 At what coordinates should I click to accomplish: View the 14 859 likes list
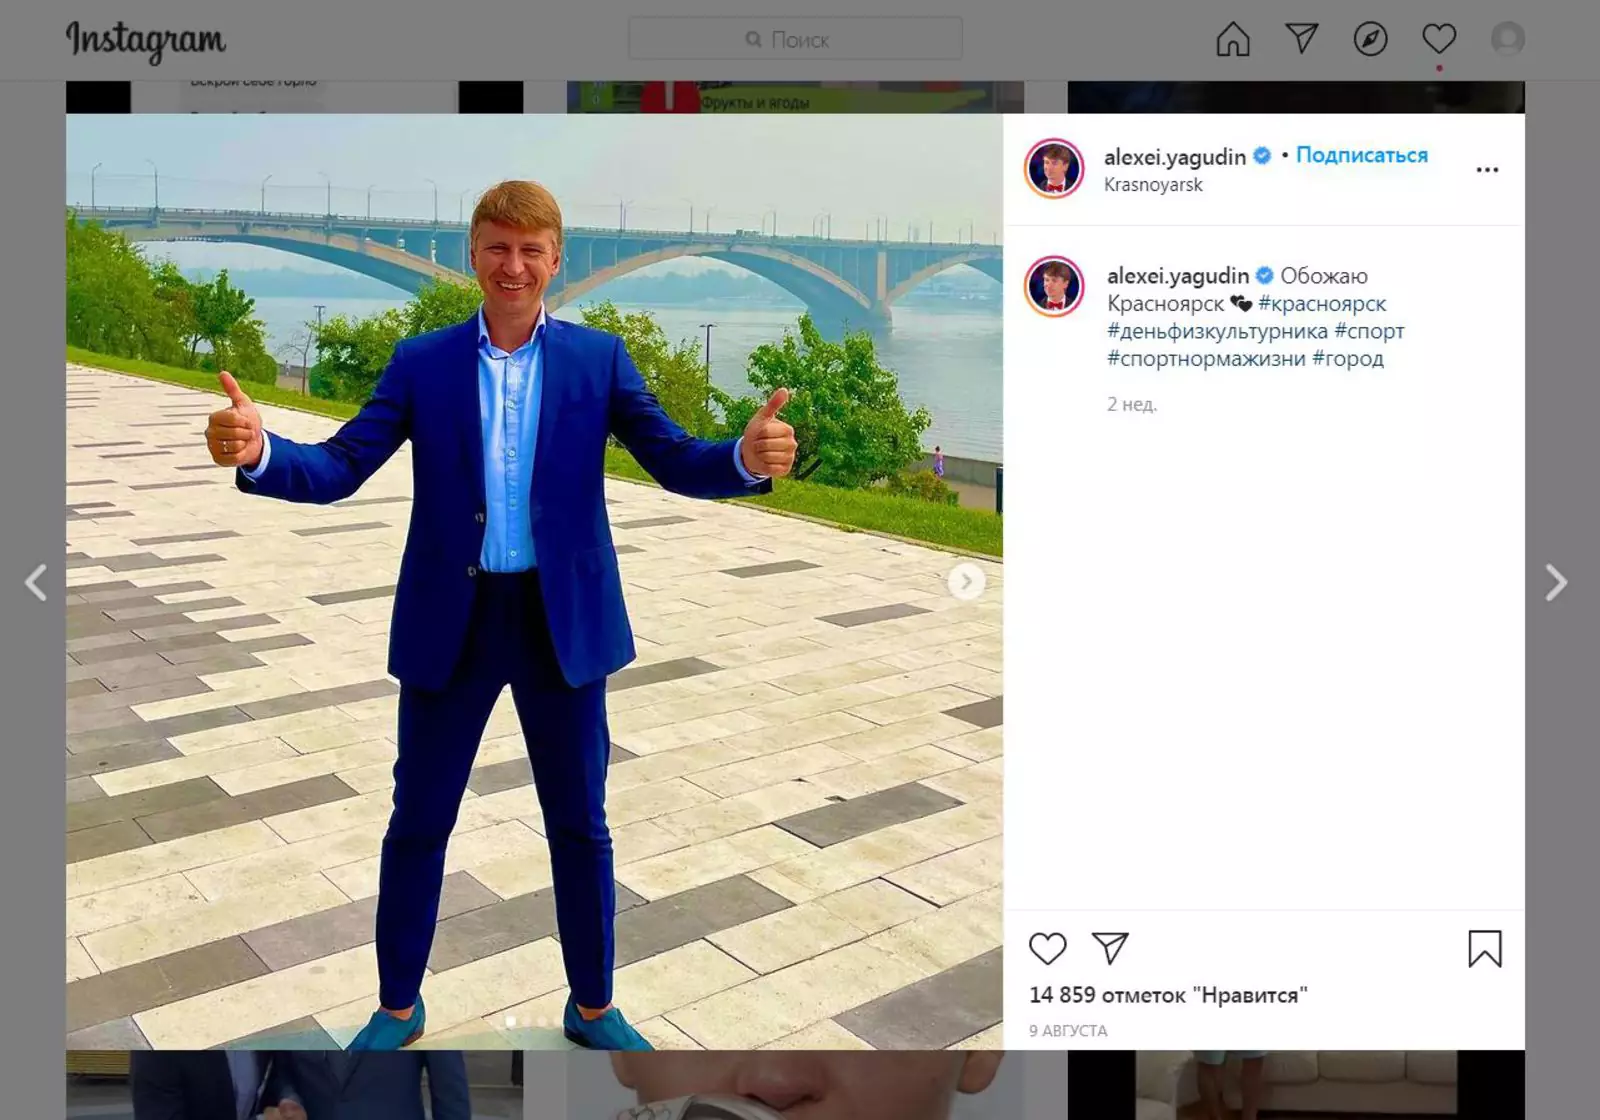coord(1167,995)
